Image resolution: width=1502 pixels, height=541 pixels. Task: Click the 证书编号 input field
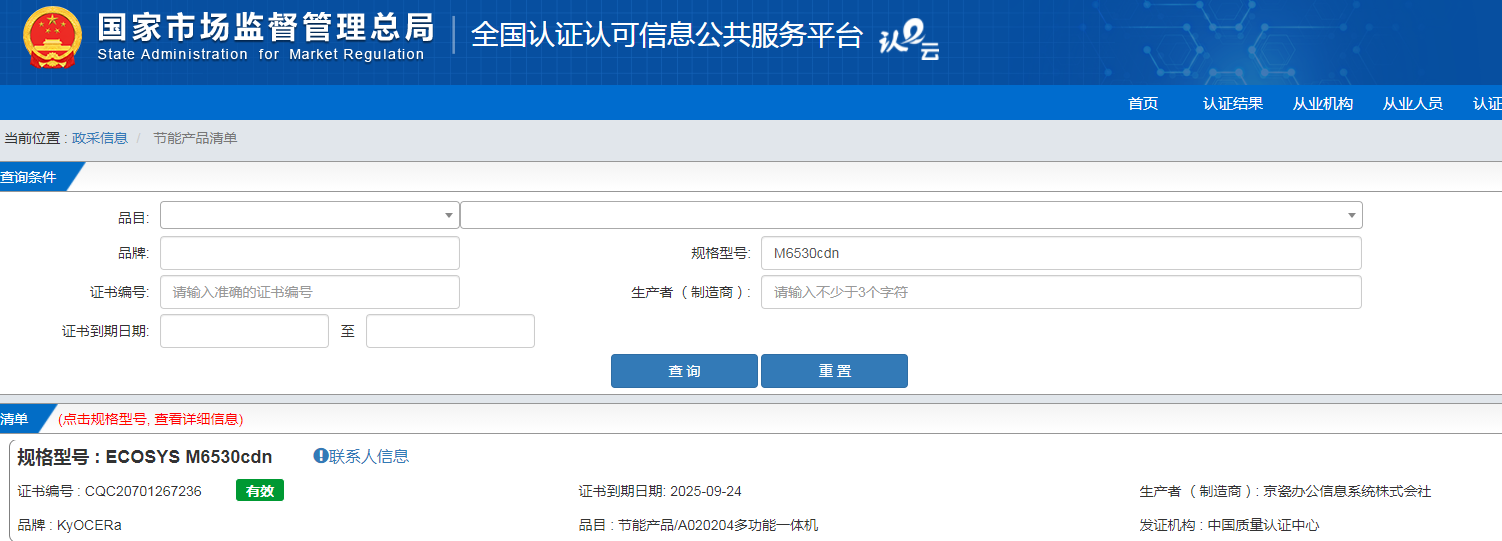310,292
